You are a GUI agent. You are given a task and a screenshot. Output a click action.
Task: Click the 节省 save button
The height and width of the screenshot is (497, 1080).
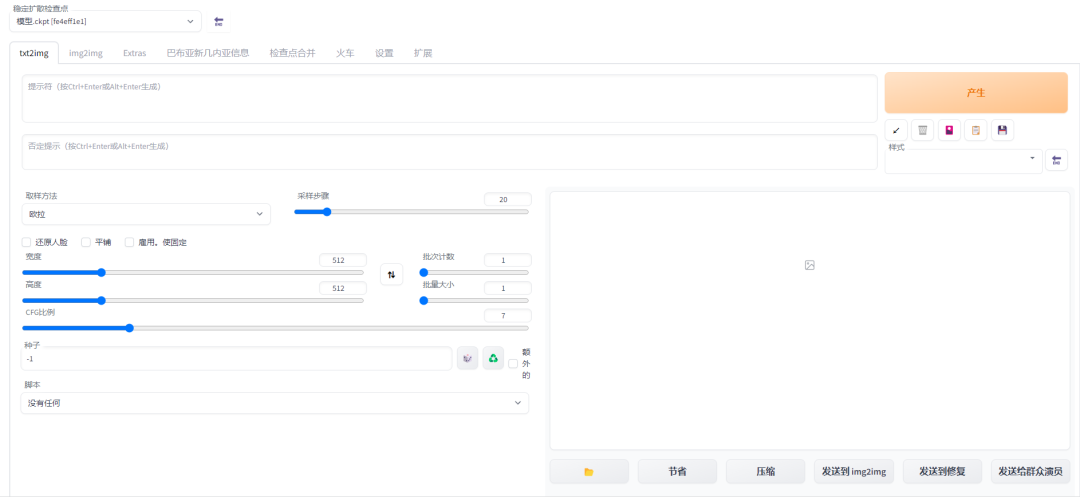(x=677, y=472)
